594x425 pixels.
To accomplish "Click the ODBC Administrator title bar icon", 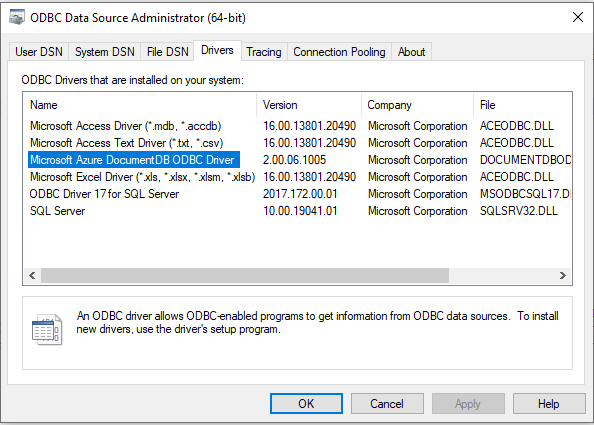I will click(17, 17).
